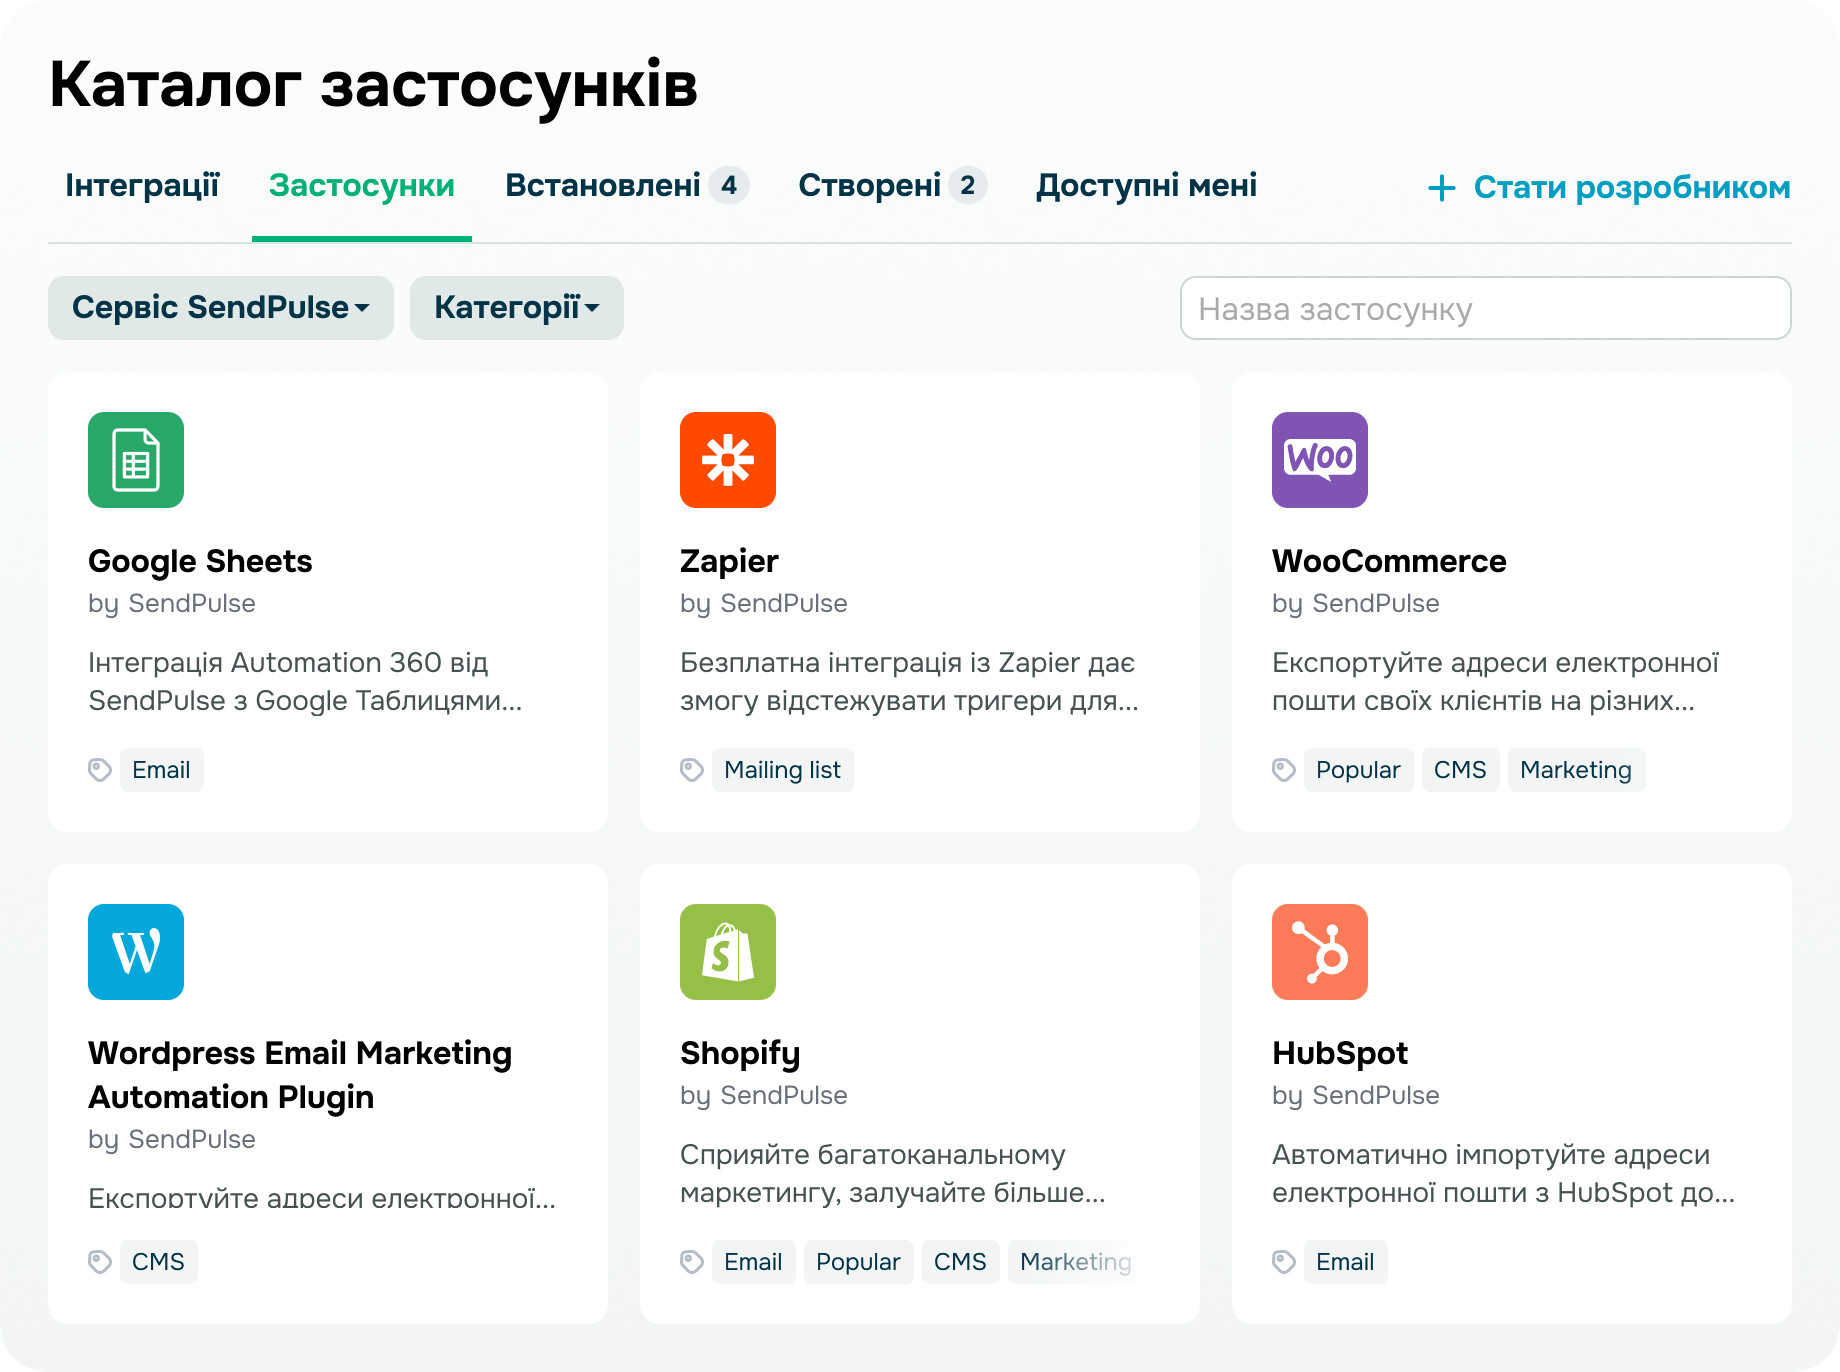Expand the Категорії dropdown filter

[516, 308]
